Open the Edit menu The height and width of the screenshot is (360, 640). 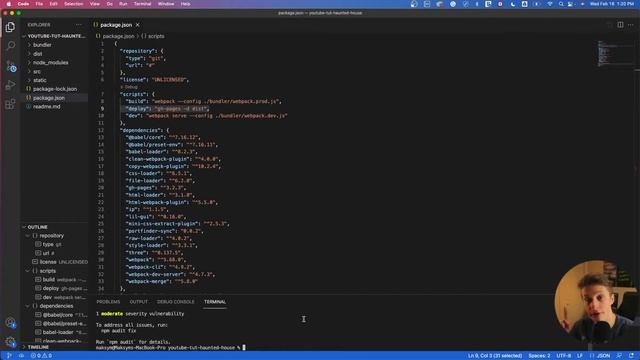click(x=53, y=4)
